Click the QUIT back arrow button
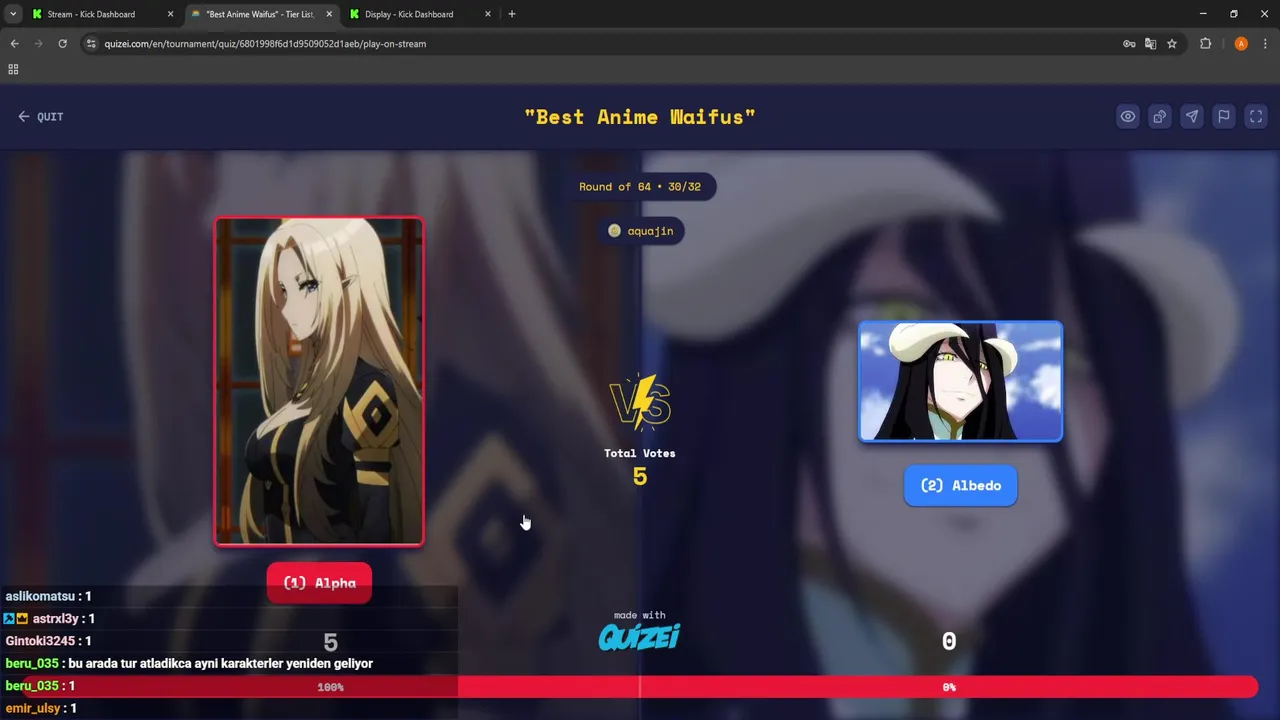Image resolution: width=1280 pixels, height=720 pixels. coord(40,117)
